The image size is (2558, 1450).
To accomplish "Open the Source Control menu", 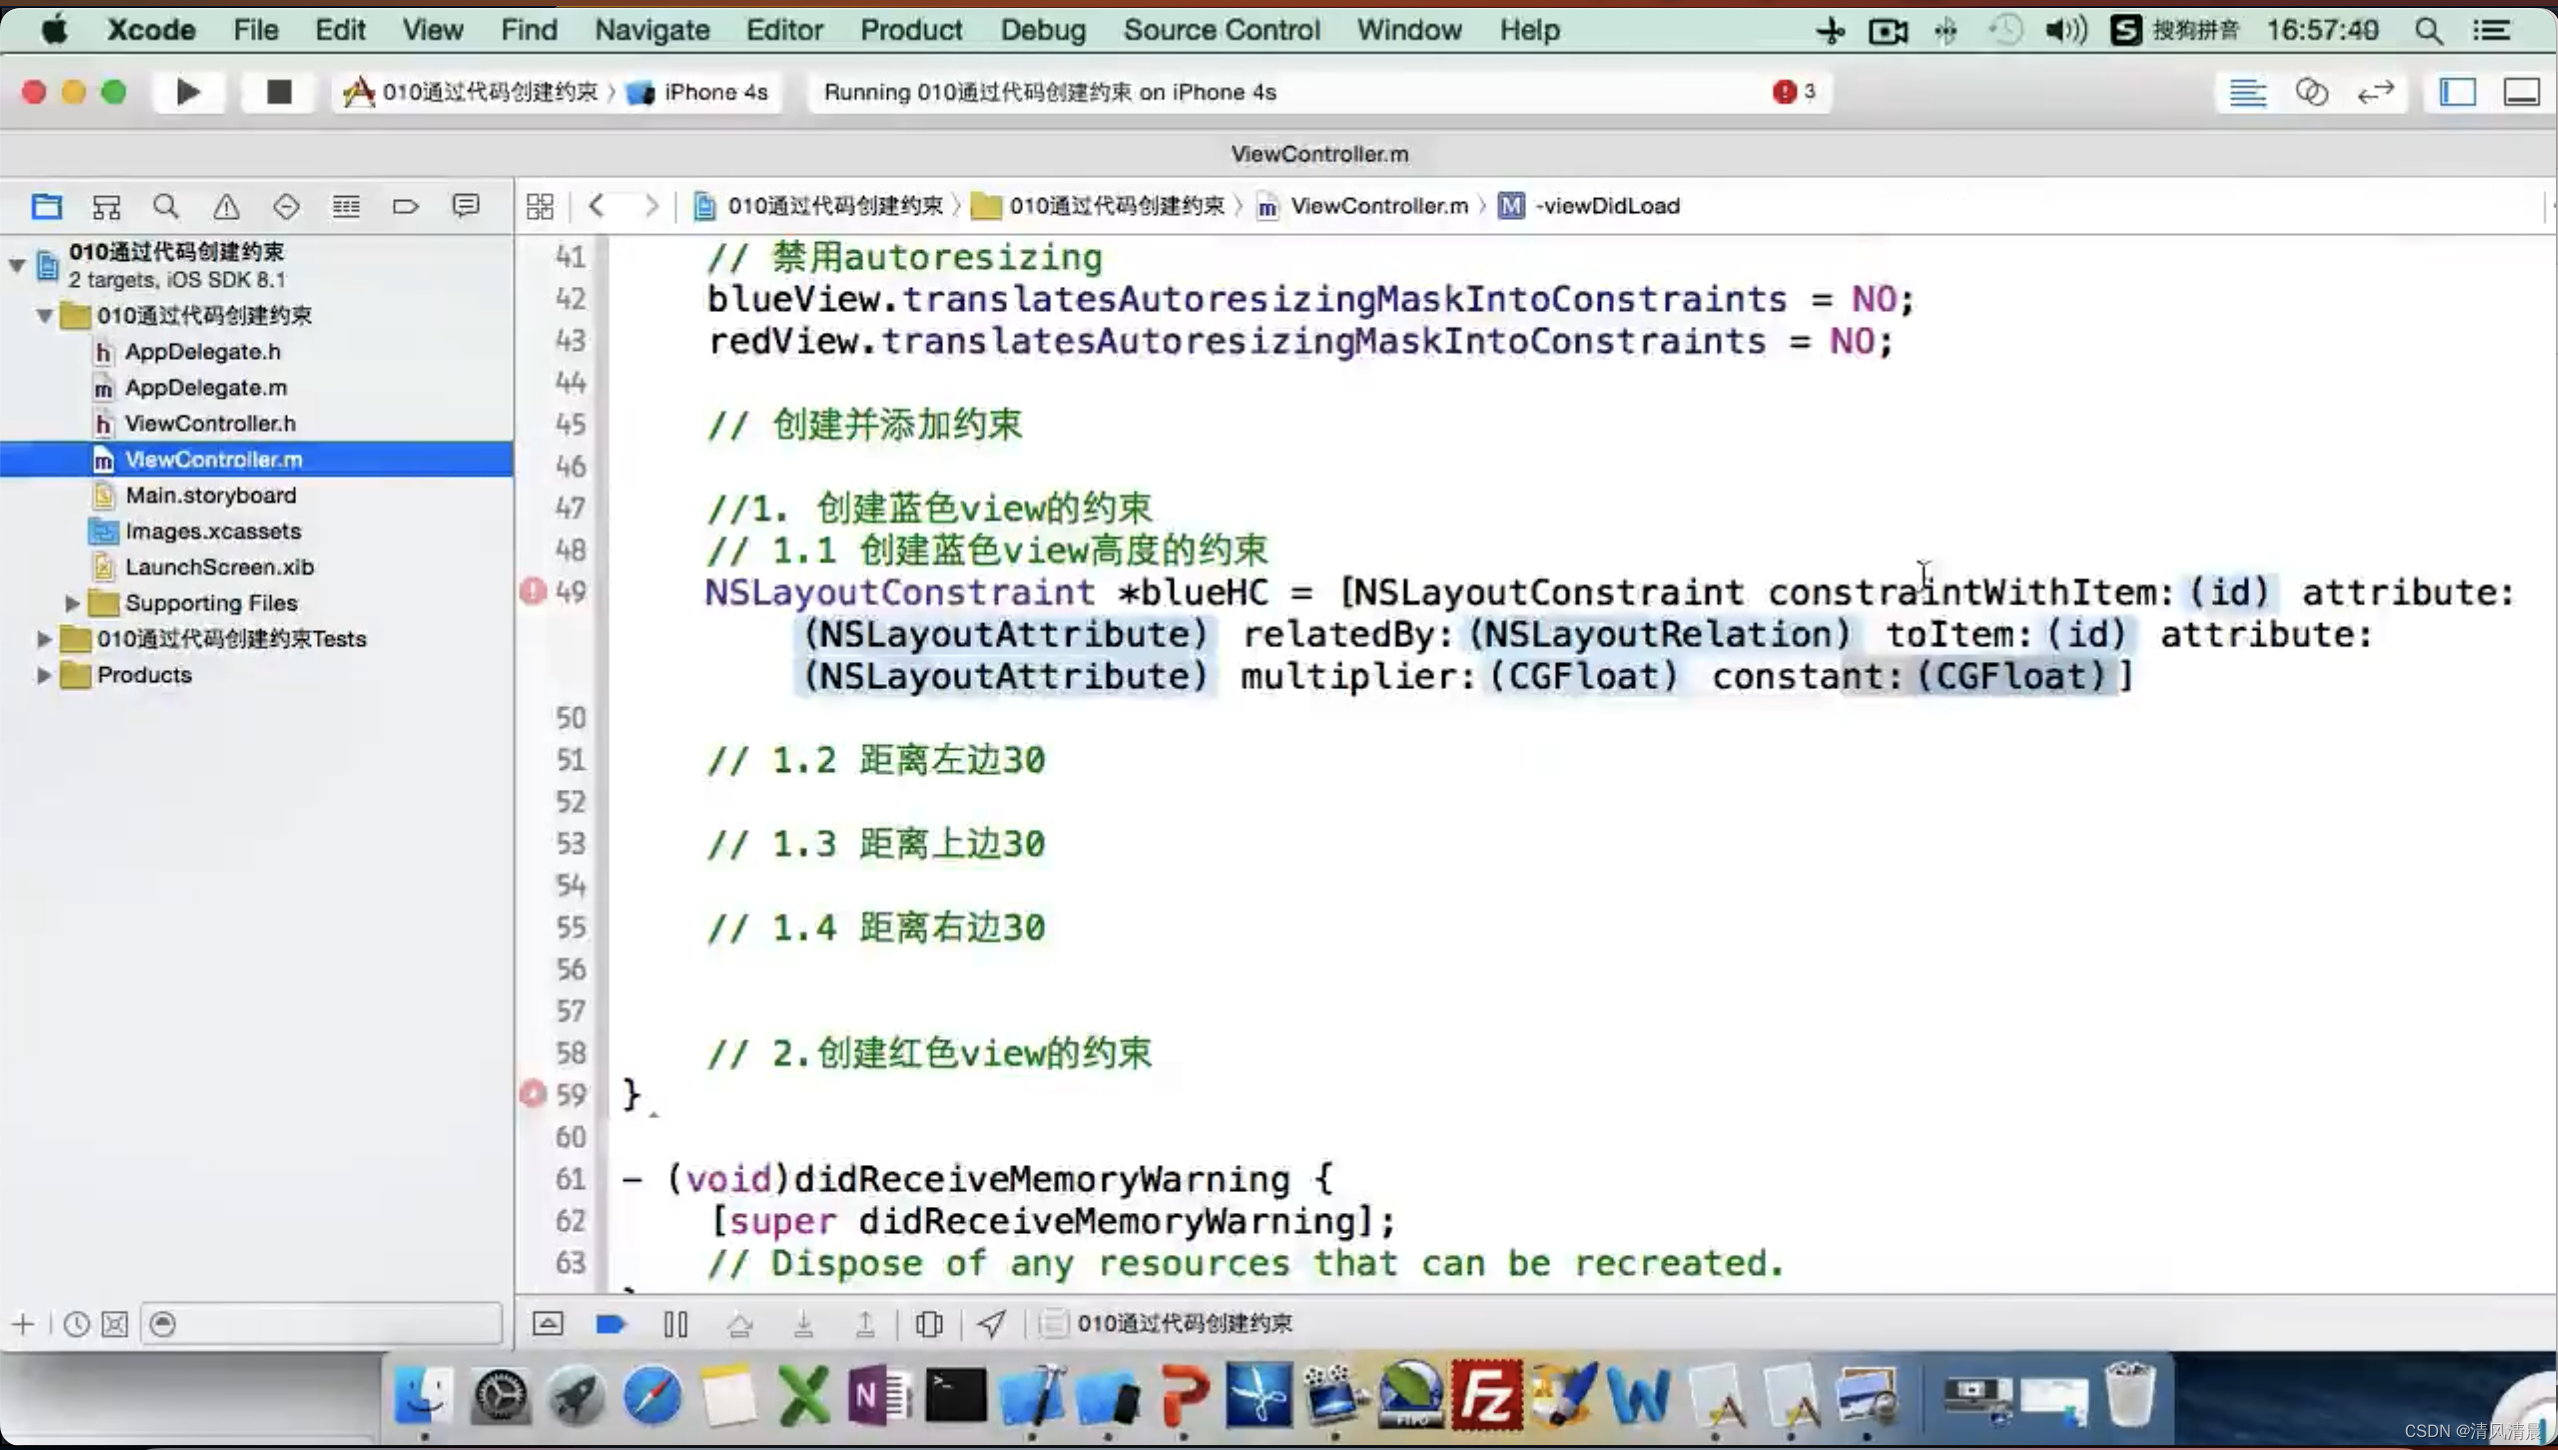I will point(1221,30).
